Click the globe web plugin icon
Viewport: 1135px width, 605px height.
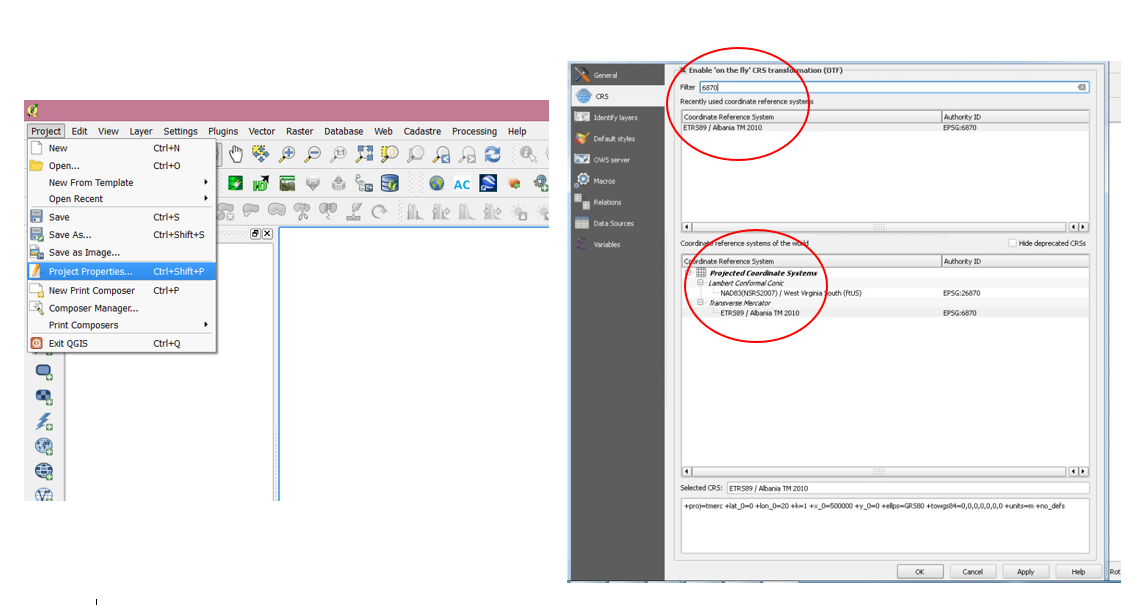point(436,183)
